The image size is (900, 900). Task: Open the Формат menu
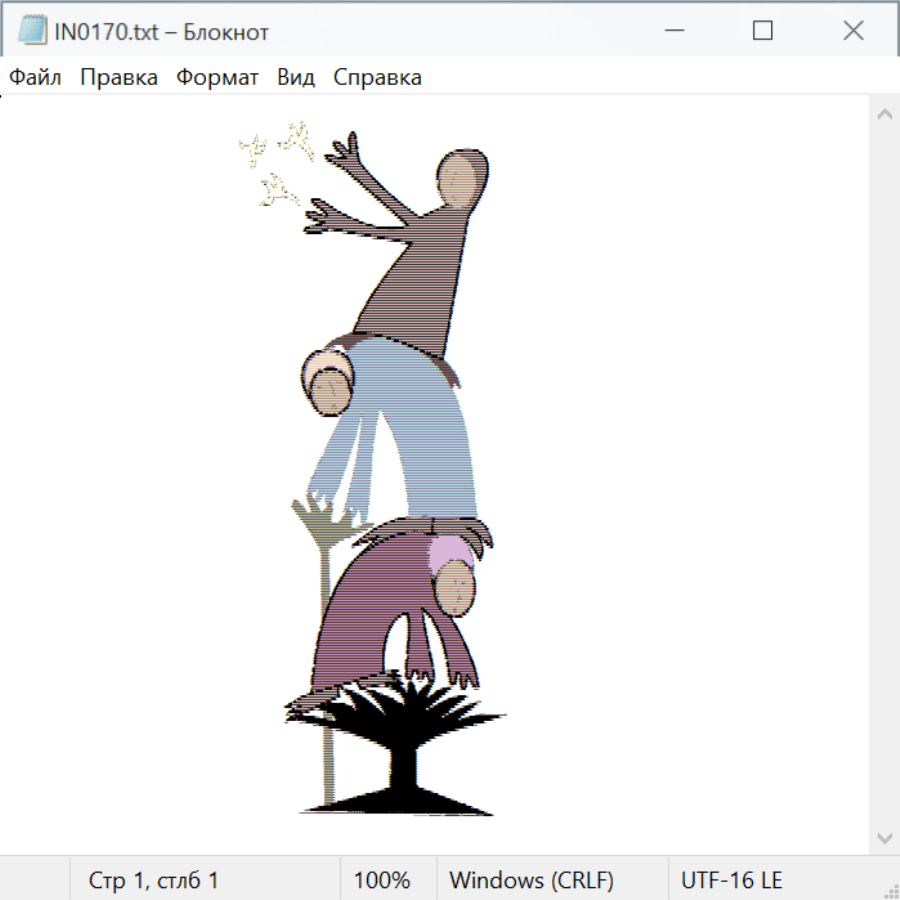click(217, 78)
